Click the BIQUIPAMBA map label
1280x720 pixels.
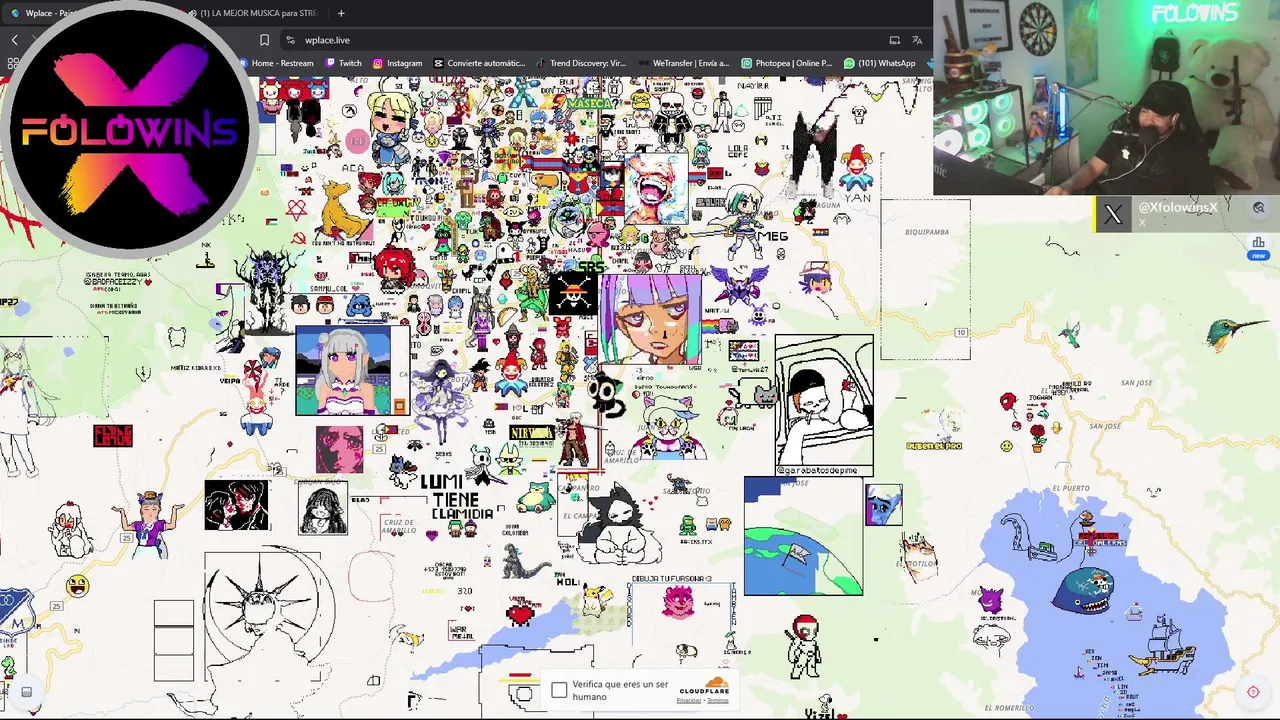[x=927, y=232]
